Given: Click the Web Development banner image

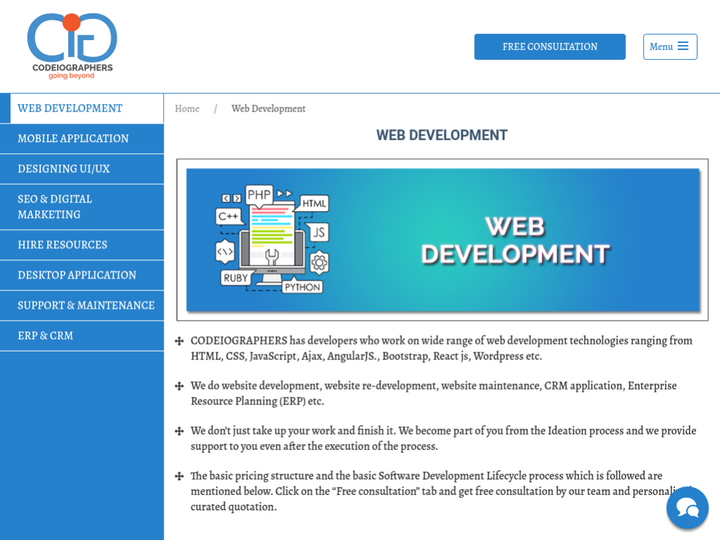Looking at the screenshot, I should pyautogui.click(x=443, y=240).
